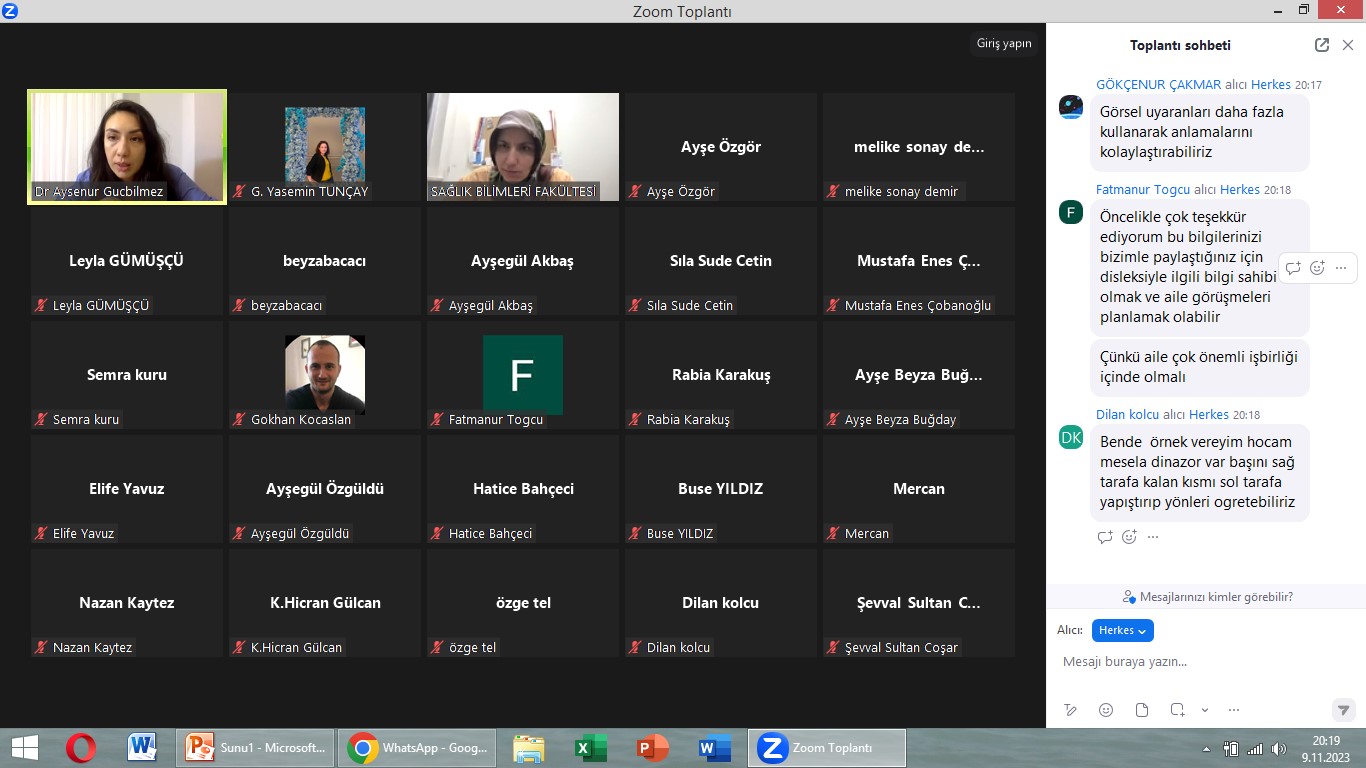Click muted mic icon on Gokhan Kocaslan tile
The image size is (1366, 768).
[239, 420]
